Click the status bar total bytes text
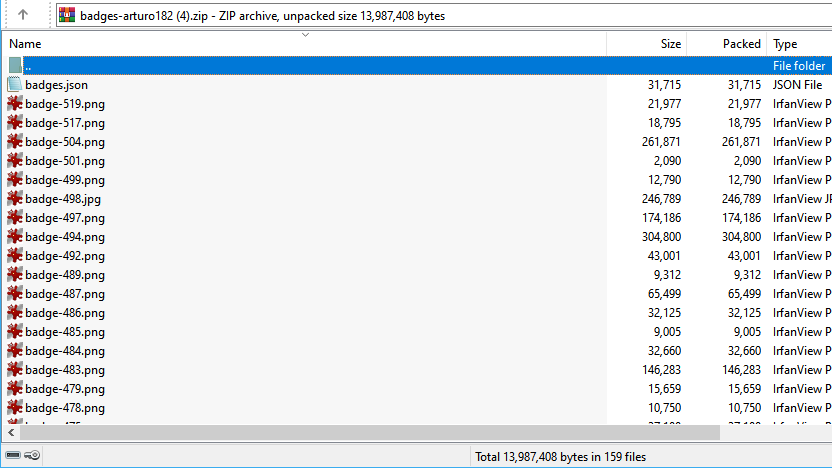Image resolution: width=832 pixels, height=468 pixels. pyautogui.click(x=560, y=457)
